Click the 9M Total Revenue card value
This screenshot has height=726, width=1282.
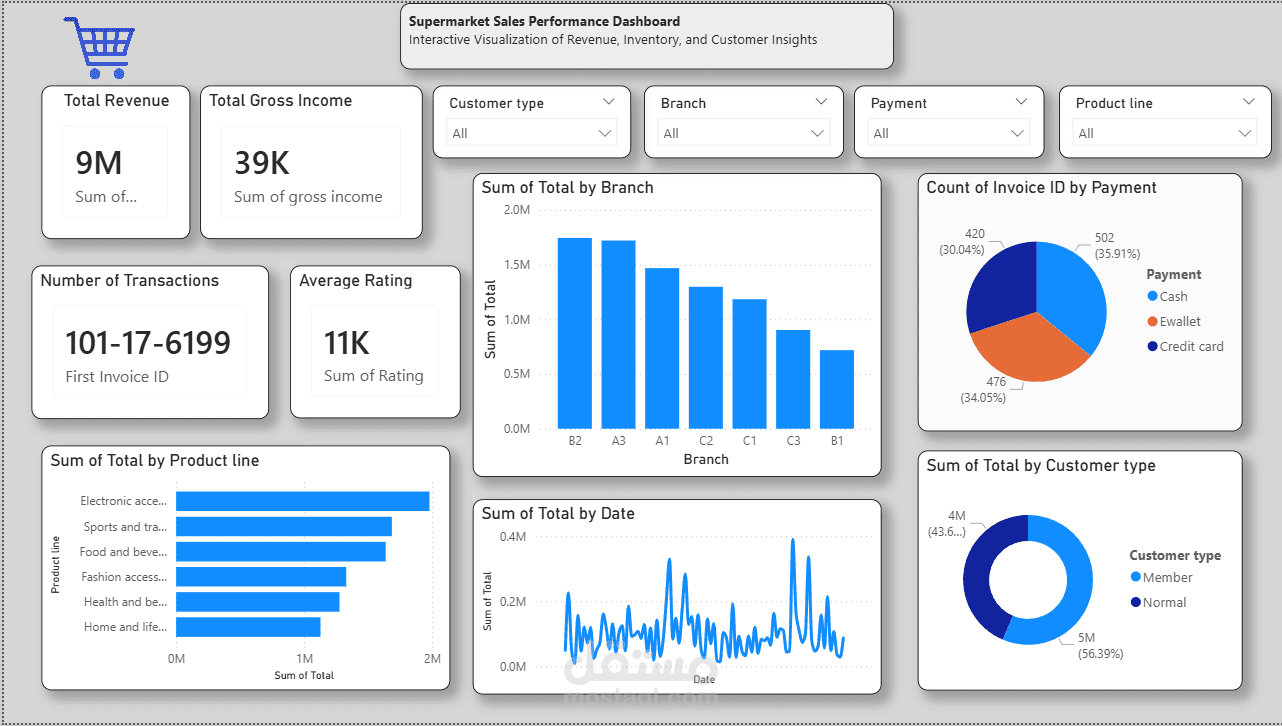click(99, 163)
